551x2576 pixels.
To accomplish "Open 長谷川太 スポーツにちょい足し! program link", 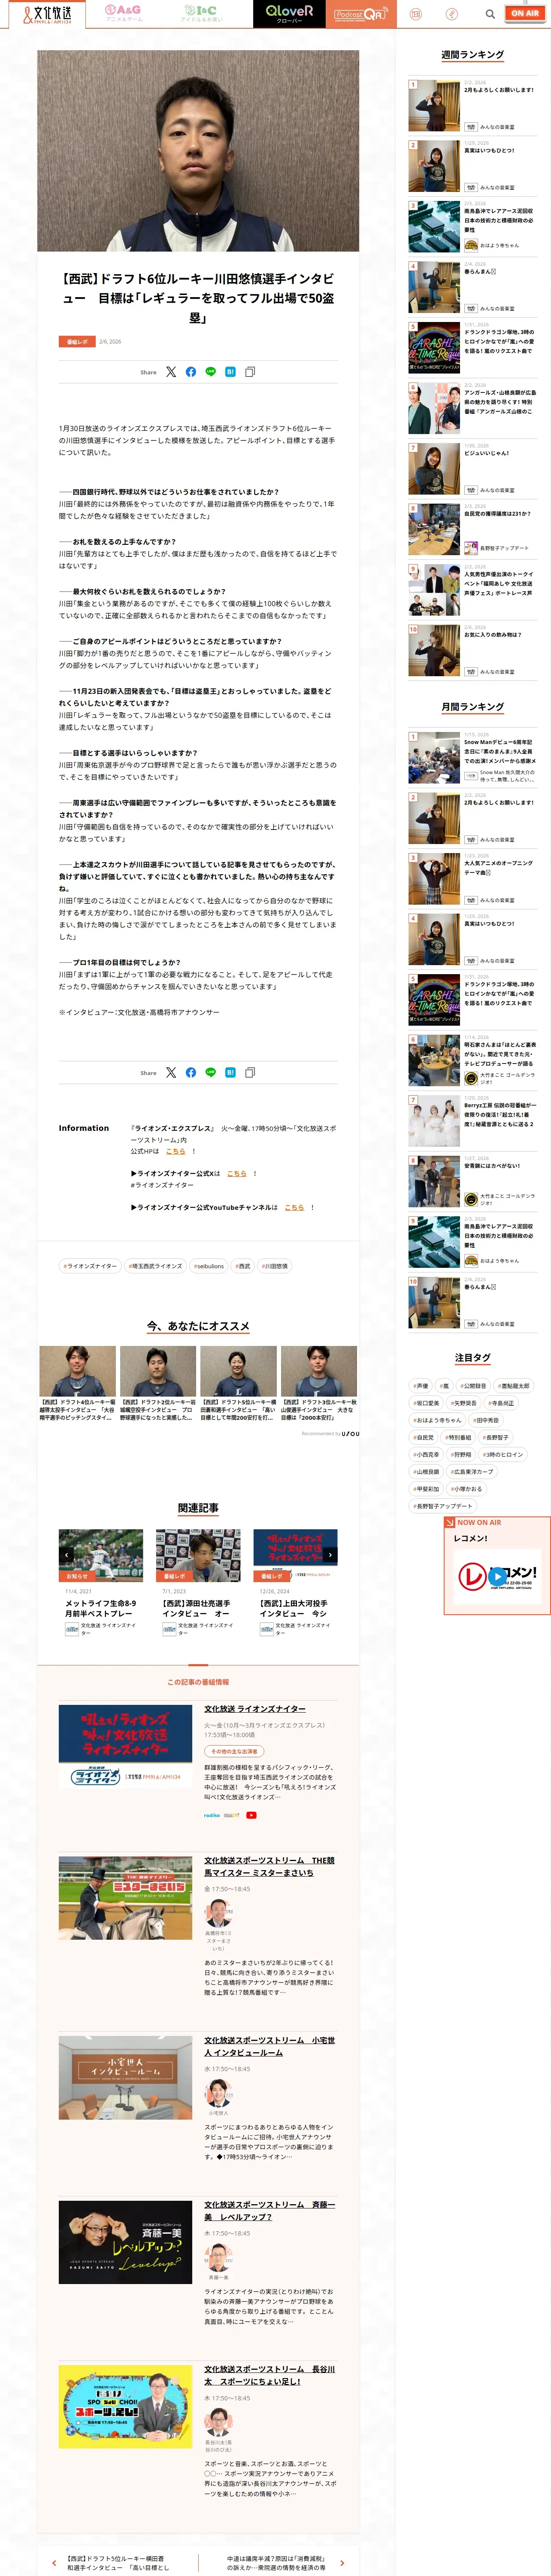I will tap(270, 2375).
